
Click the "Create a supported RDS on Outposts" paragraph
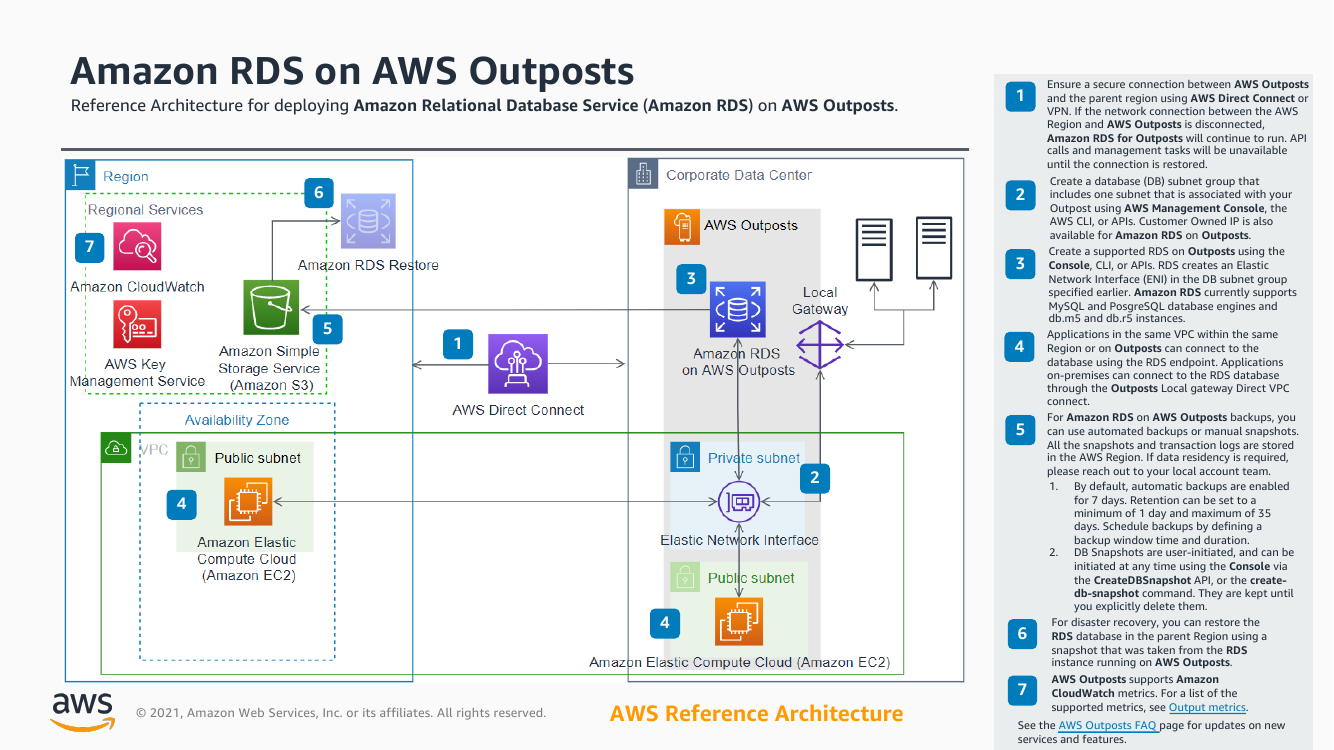coord(1172,285)
